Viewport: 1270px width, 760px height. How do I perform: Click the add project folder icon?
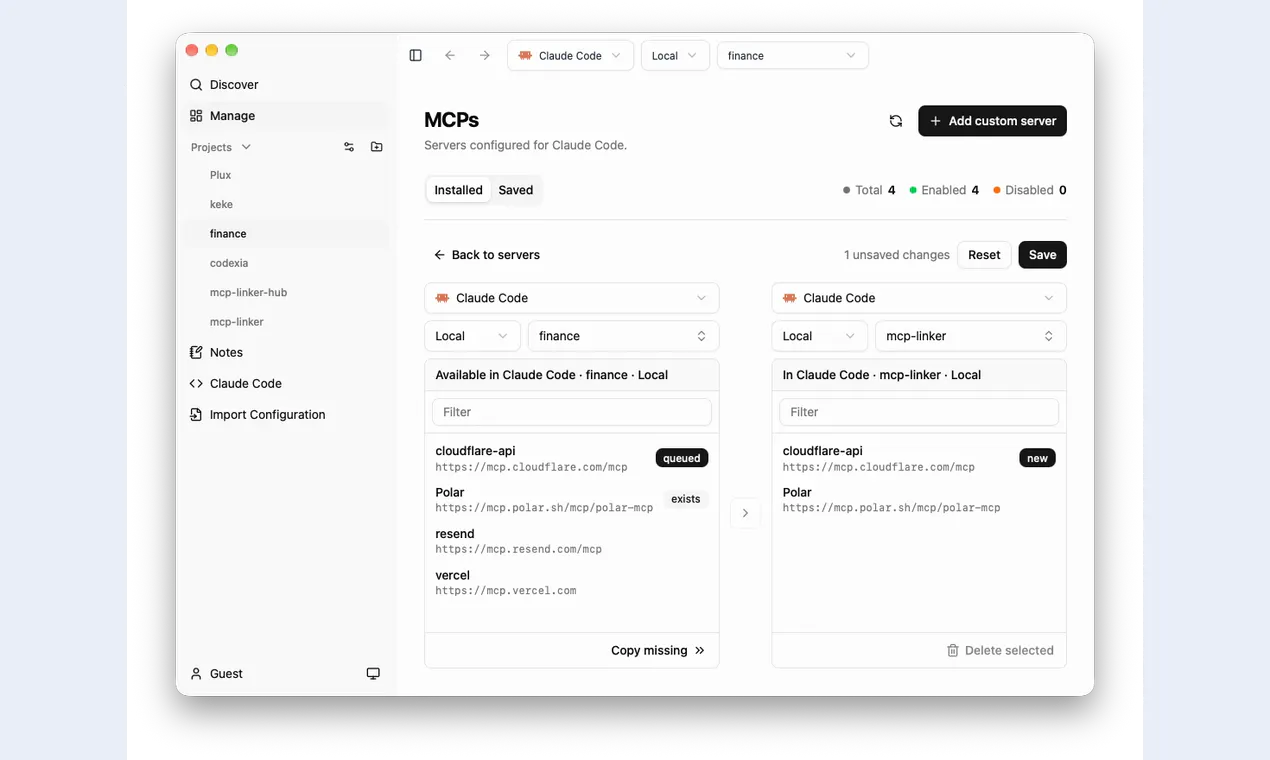[377, 147]
